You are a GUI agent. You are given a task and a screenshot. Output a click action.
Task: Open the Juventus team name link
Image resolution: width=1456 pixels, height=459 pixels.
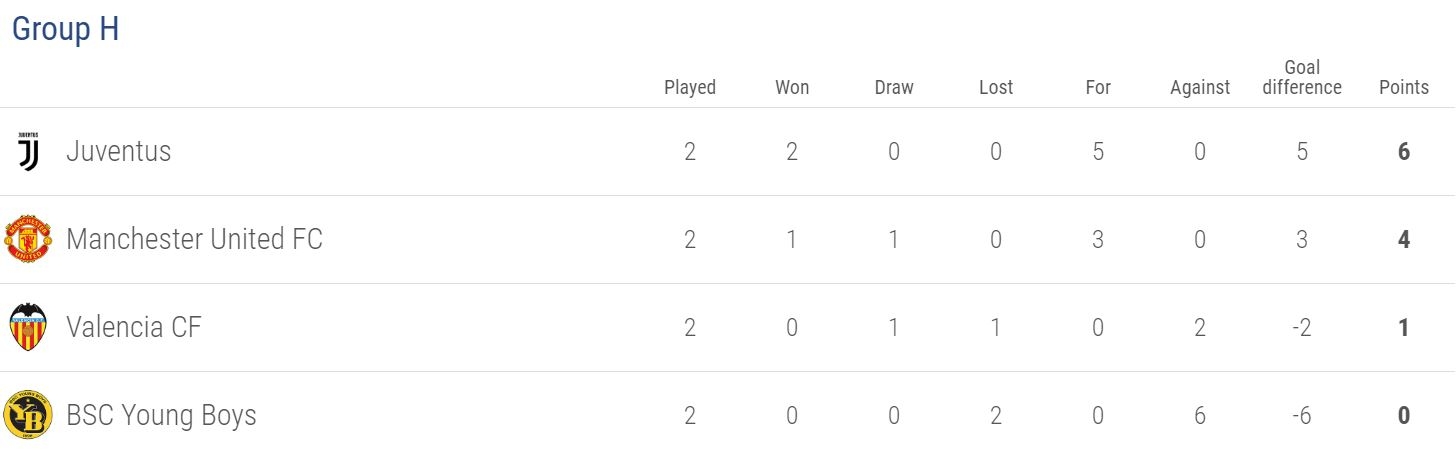[118, 152]
